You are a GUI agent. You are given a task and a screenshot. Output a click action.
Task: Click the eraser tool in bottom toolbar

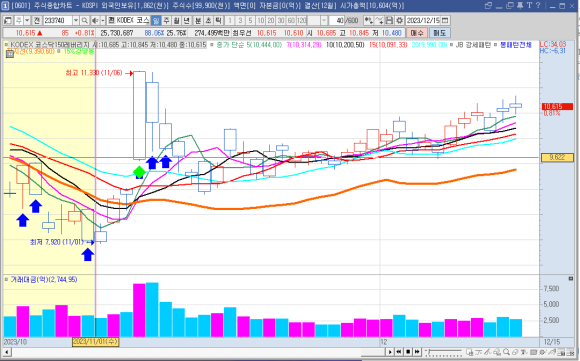click(515, 352)
